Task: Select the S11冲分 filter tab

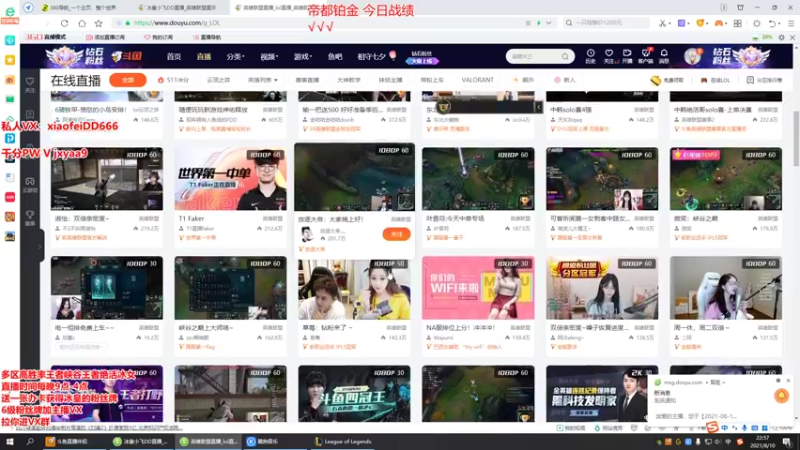Action: [x=173, y=80]
